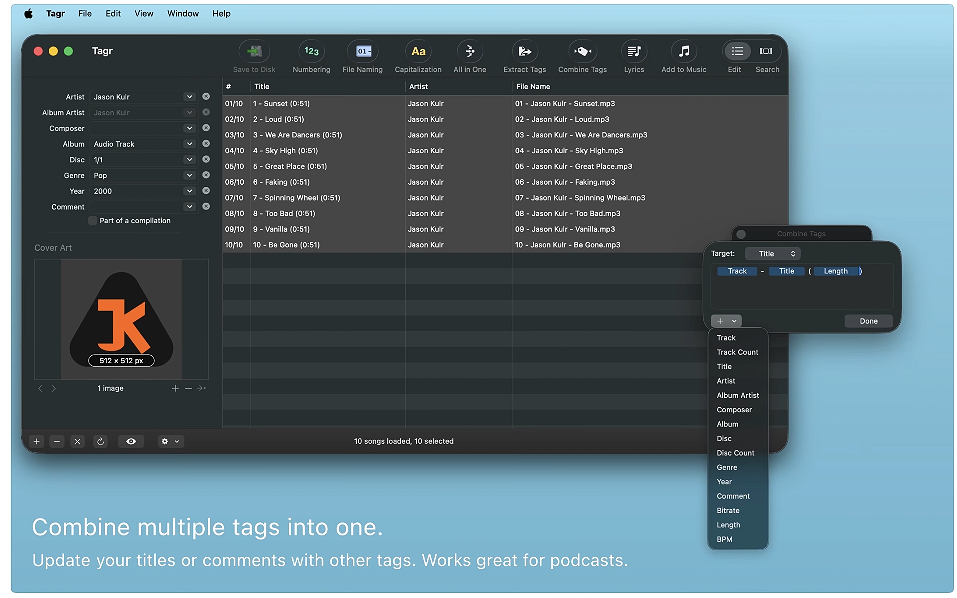
Task: Toggle the eye preview button
Action: point(131,441)
